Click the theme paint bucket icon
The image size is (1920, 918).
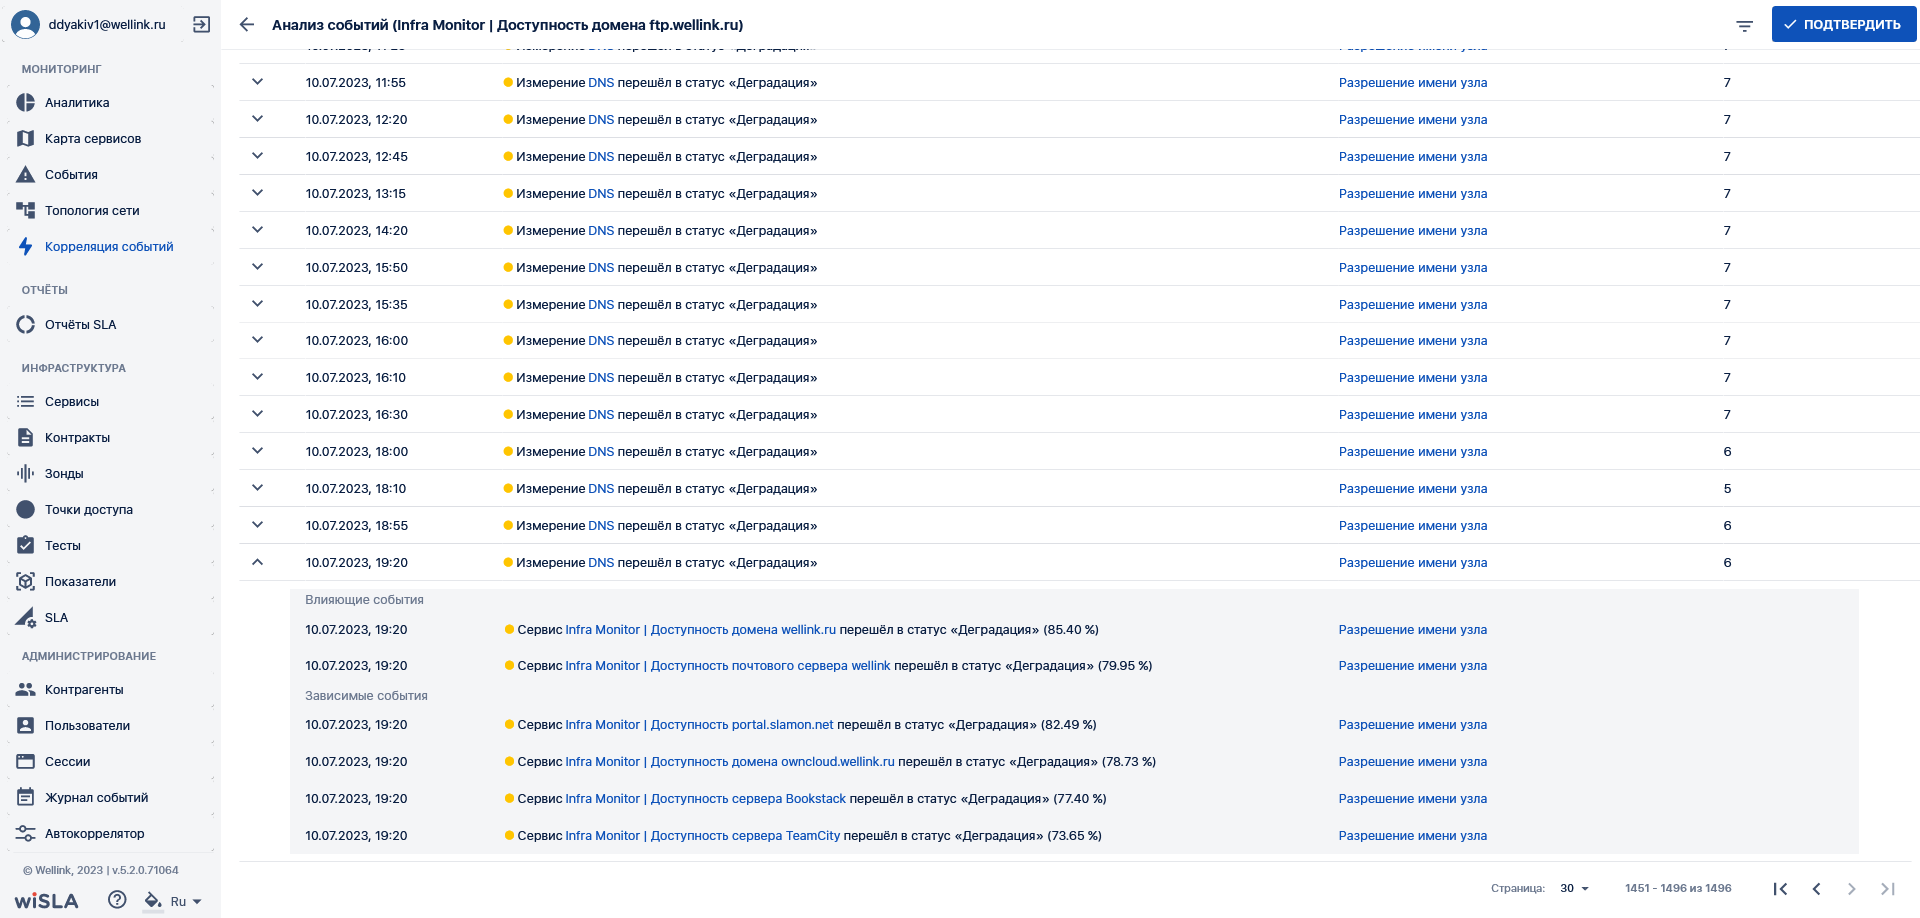(153, 900)
